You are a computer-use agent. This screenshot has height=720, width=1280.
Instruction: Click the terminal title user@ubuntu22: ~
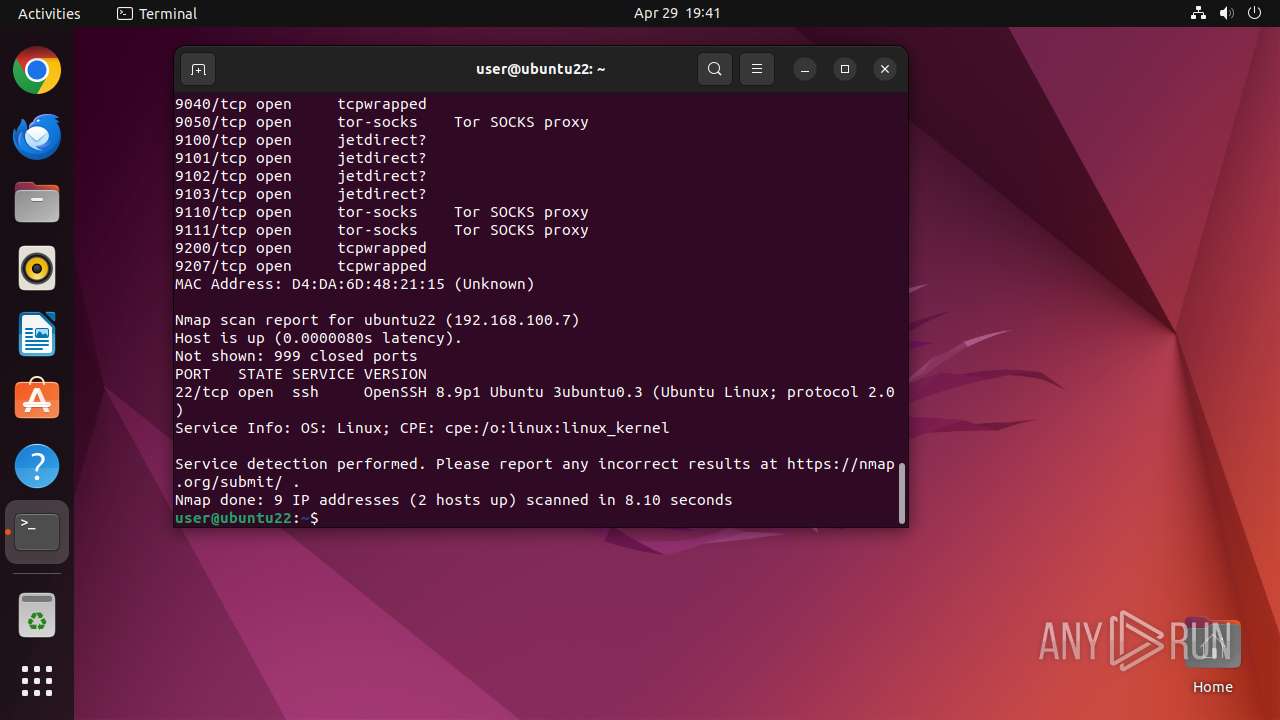coord(541,69)
